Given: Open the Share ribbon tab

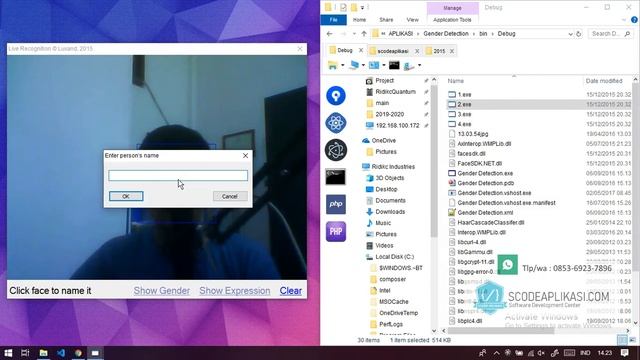Looking at the screenshot, I should point(386,20).
